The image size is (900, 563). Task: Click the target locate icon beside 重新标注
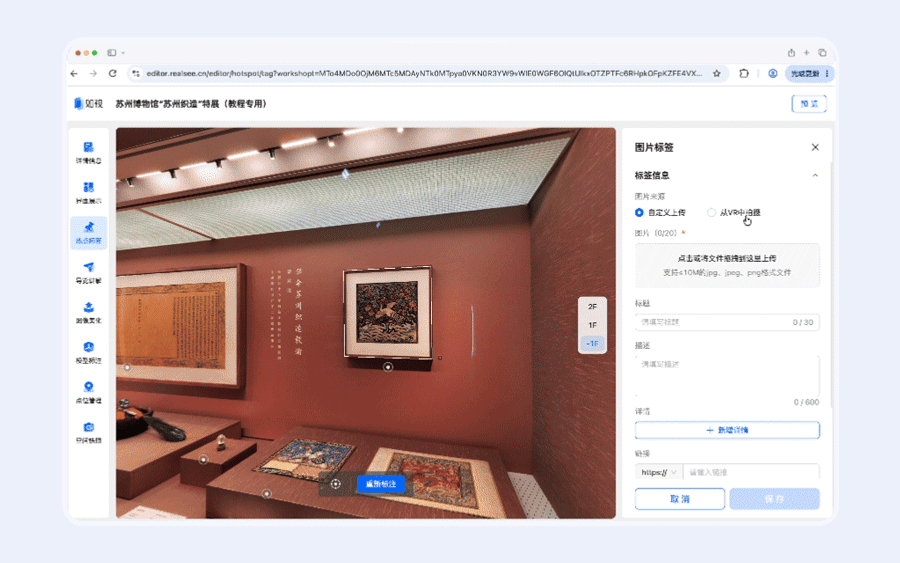point(336,484)
